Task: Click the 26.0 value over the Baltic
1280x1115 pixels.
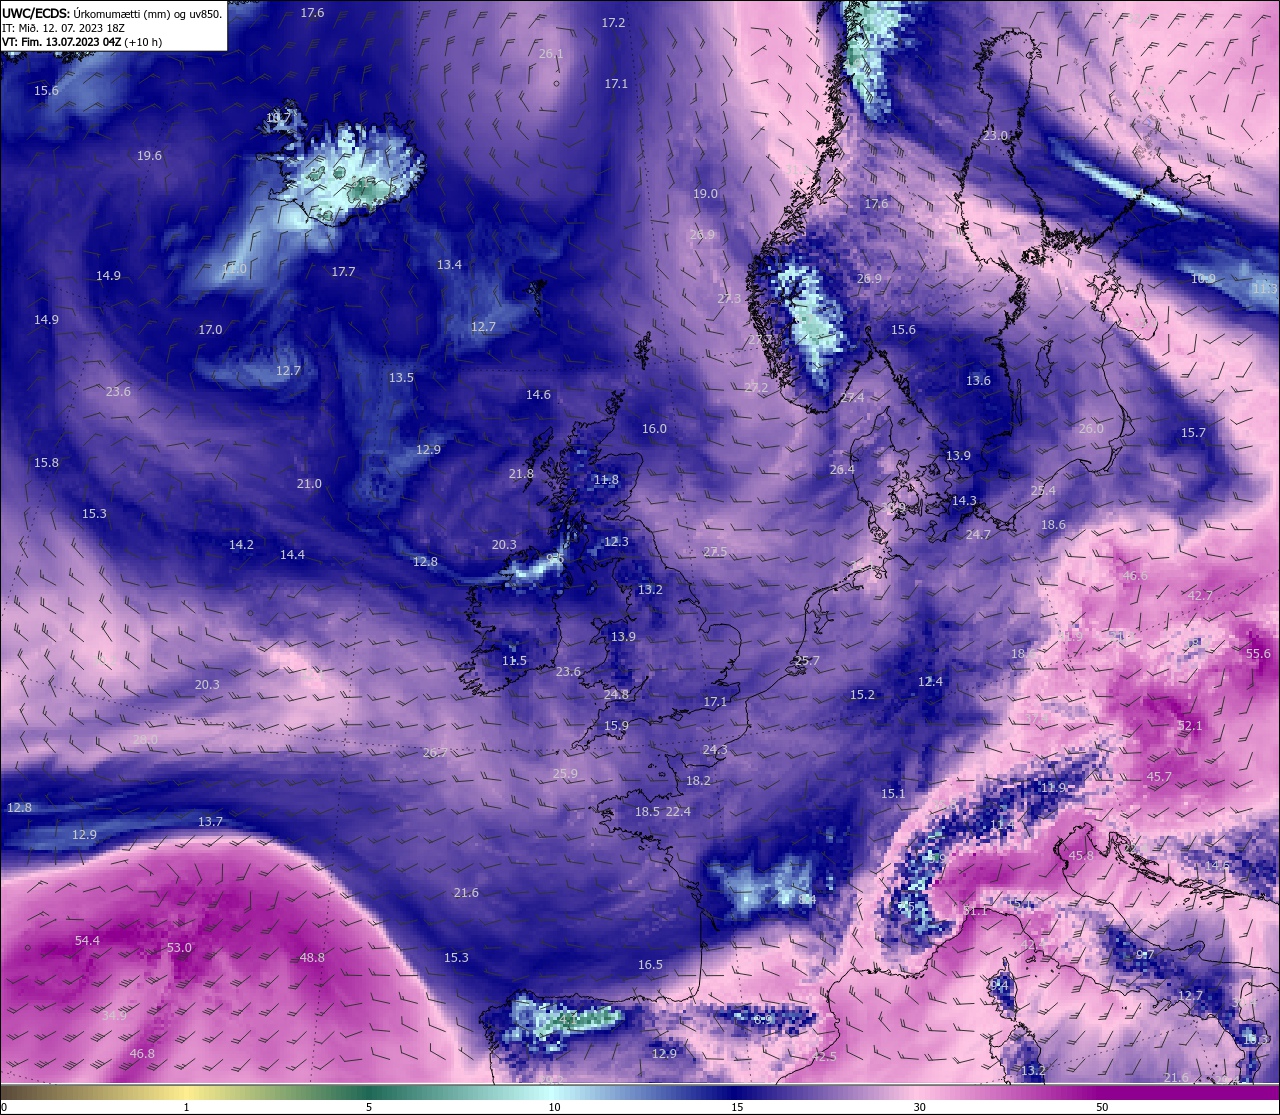Action: pyautogui.click(x=1091, y=429)
